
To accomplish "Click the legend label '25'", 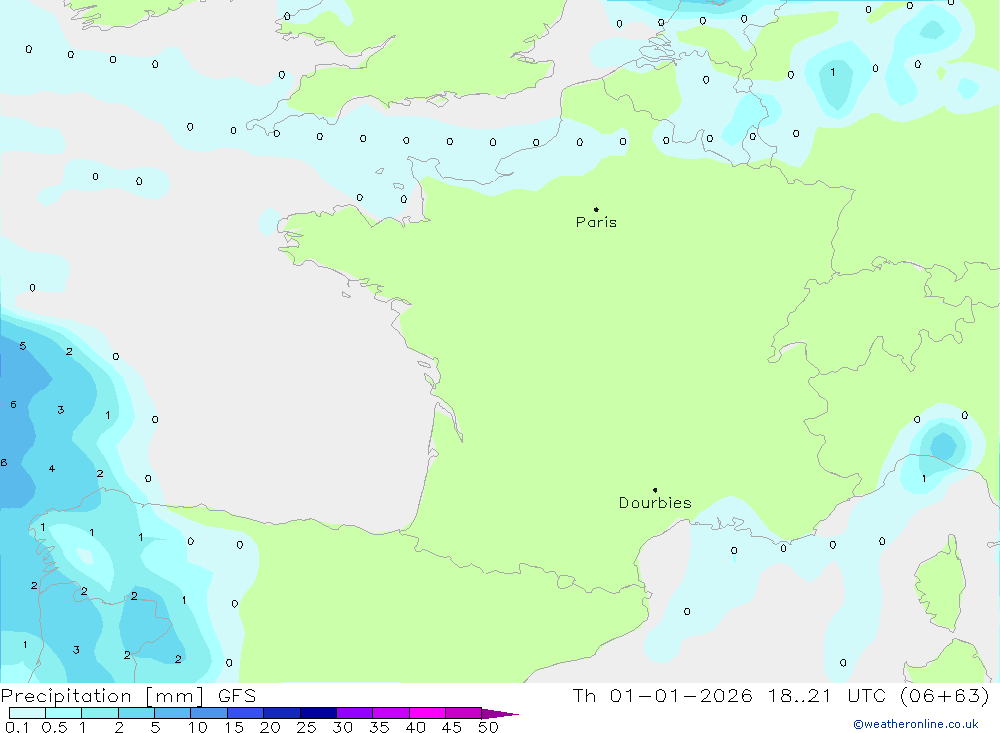I will pos(306,727).
